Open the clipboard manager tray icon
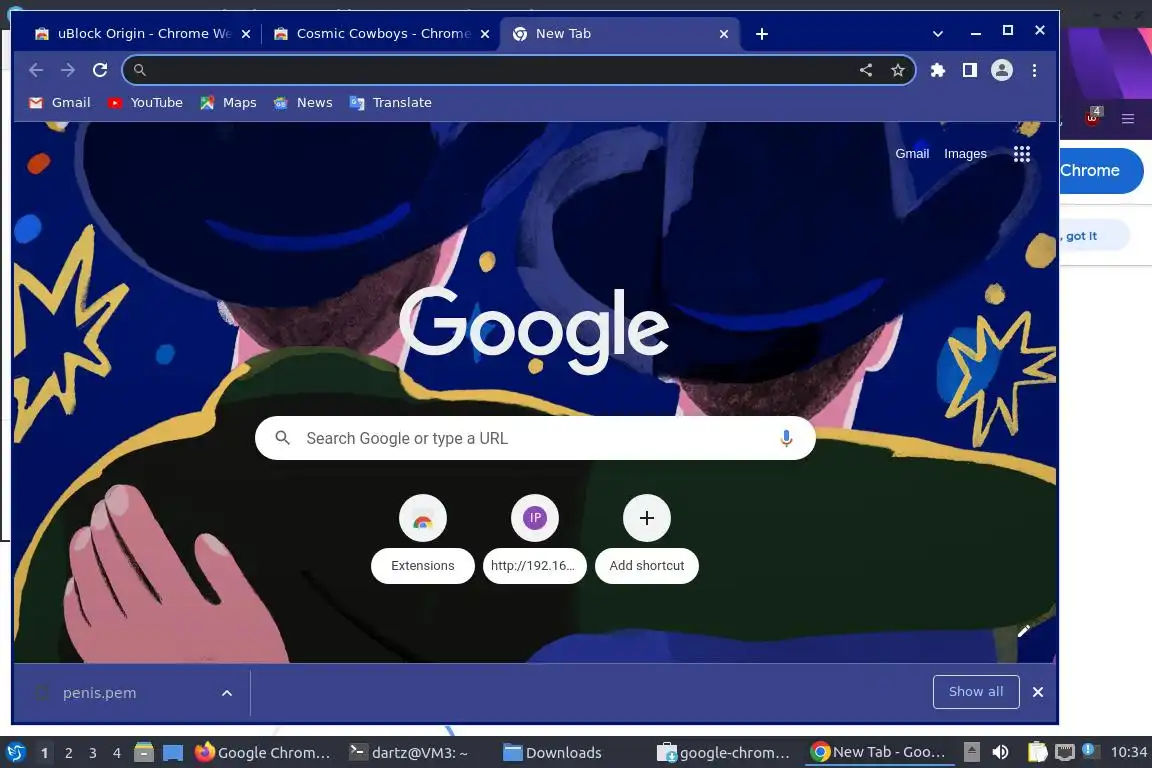The height and width of the screenshot is (768, 1152). (x=1037, y=752)
